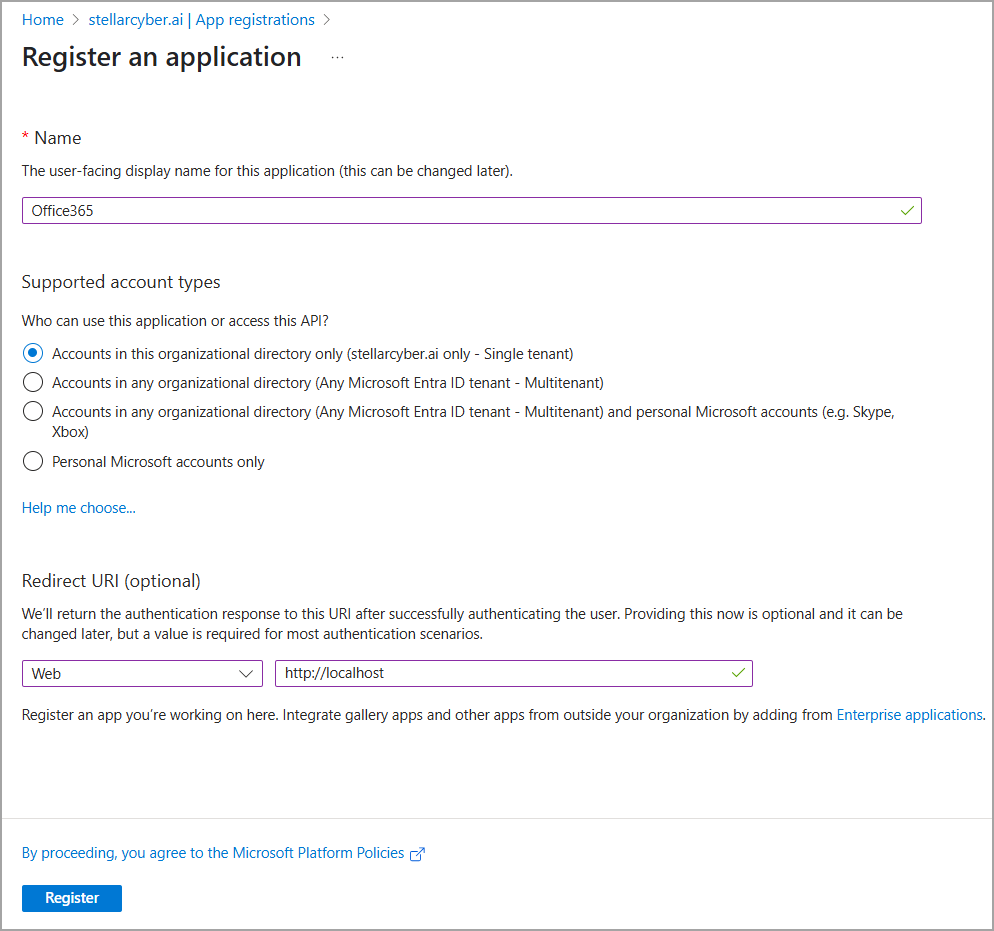
Task: Click the http://localhost redirect URI field
Action: click(500, 674)
